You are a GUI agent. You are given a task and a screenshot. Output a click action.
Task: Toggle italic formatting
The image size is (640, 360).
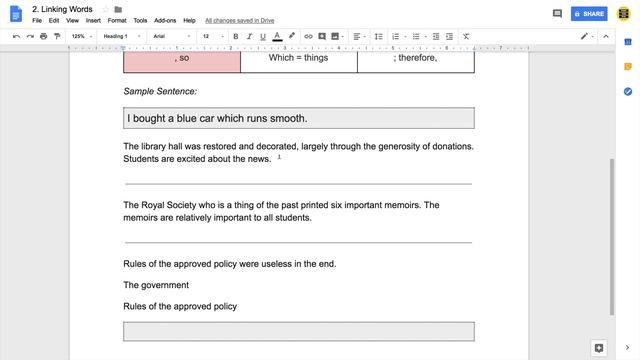click(x=249, y=36)
